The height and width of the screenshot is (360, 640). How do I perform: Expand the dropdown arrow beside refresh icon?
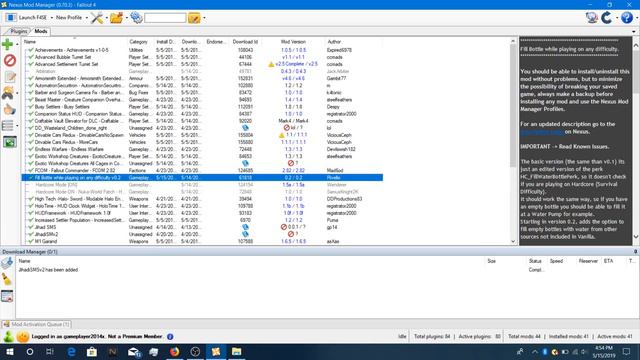(x=616, y=18)
